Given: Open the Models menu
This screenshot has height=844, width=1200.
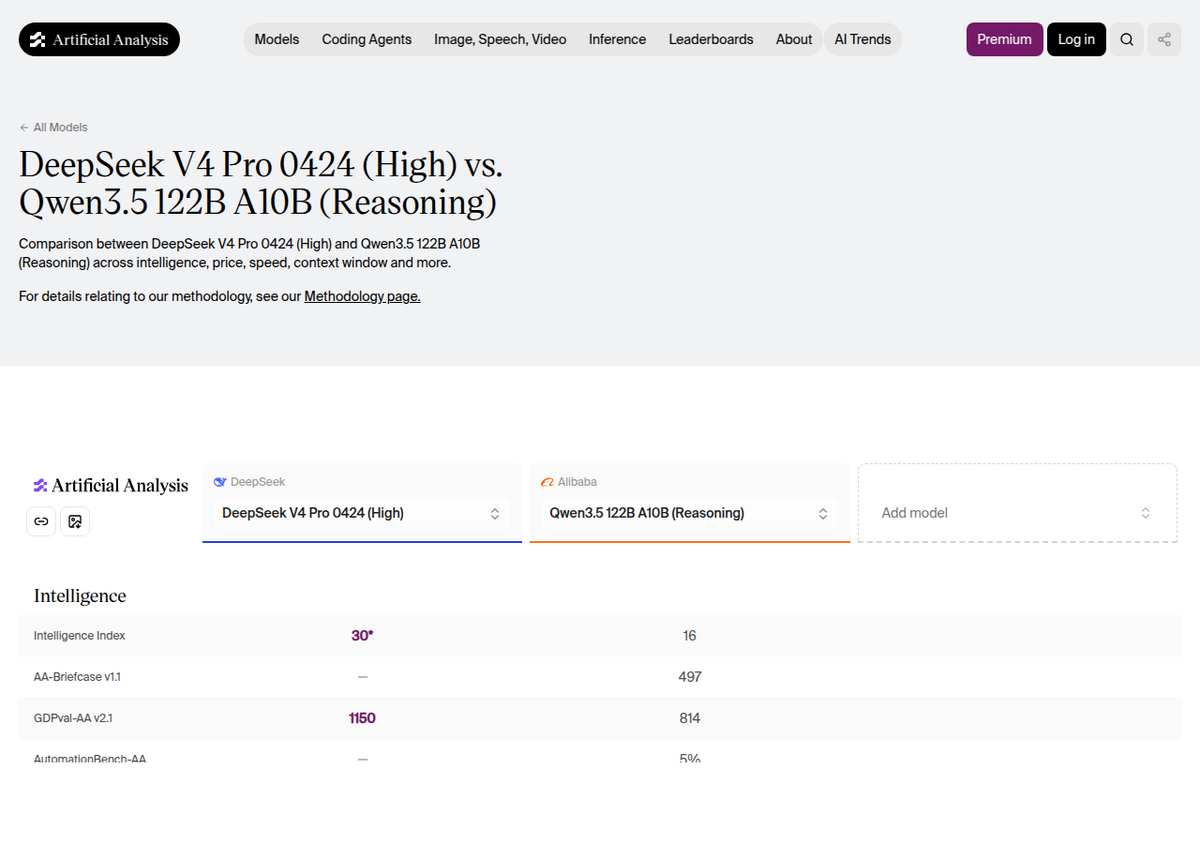Looking at the screenshot, I should (277, 39).
